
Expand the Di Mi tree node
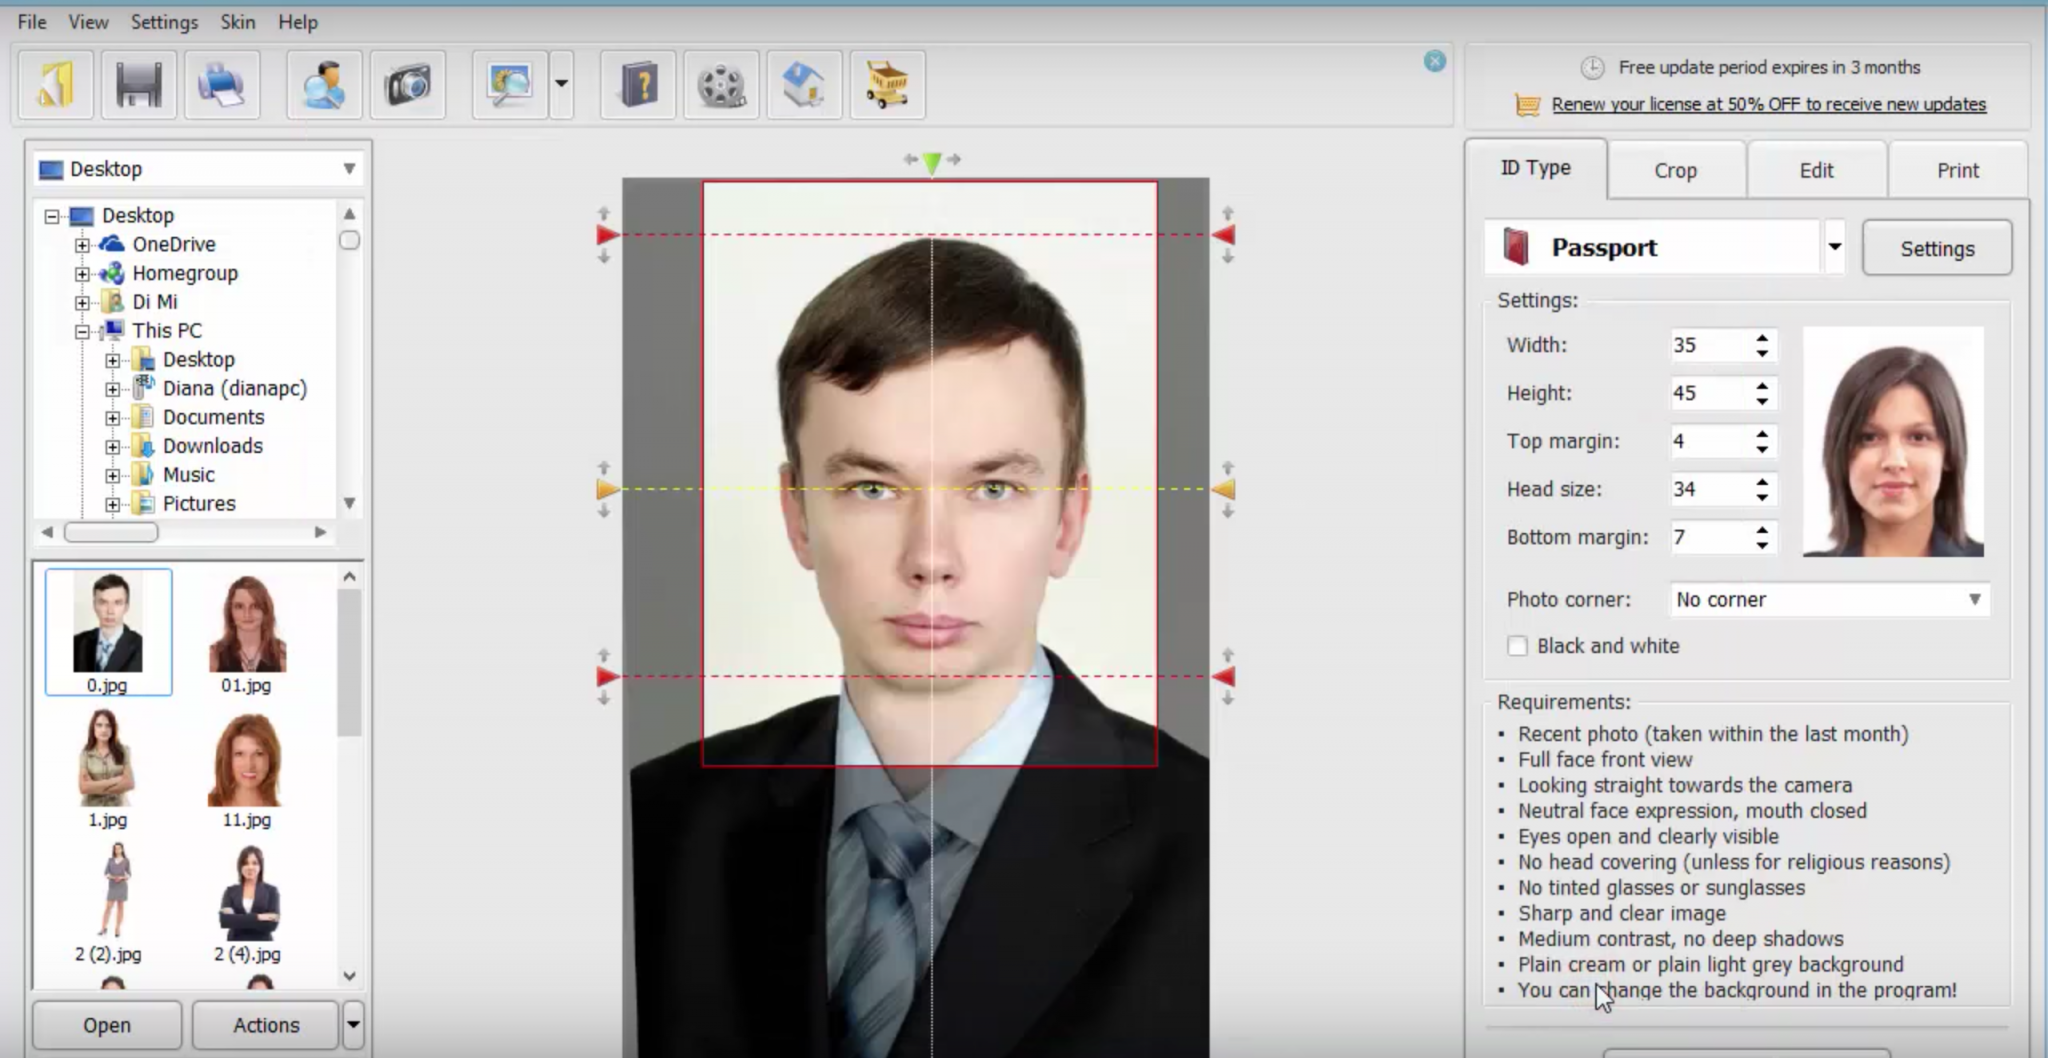83,302
